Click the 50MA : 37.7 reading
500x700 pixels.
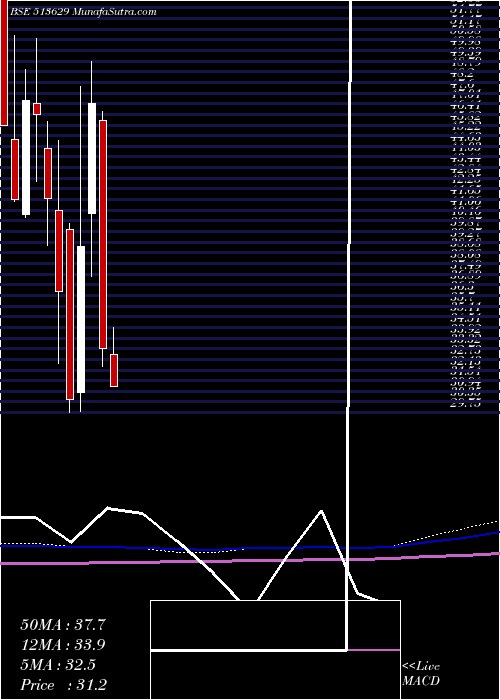pos(63,625)
